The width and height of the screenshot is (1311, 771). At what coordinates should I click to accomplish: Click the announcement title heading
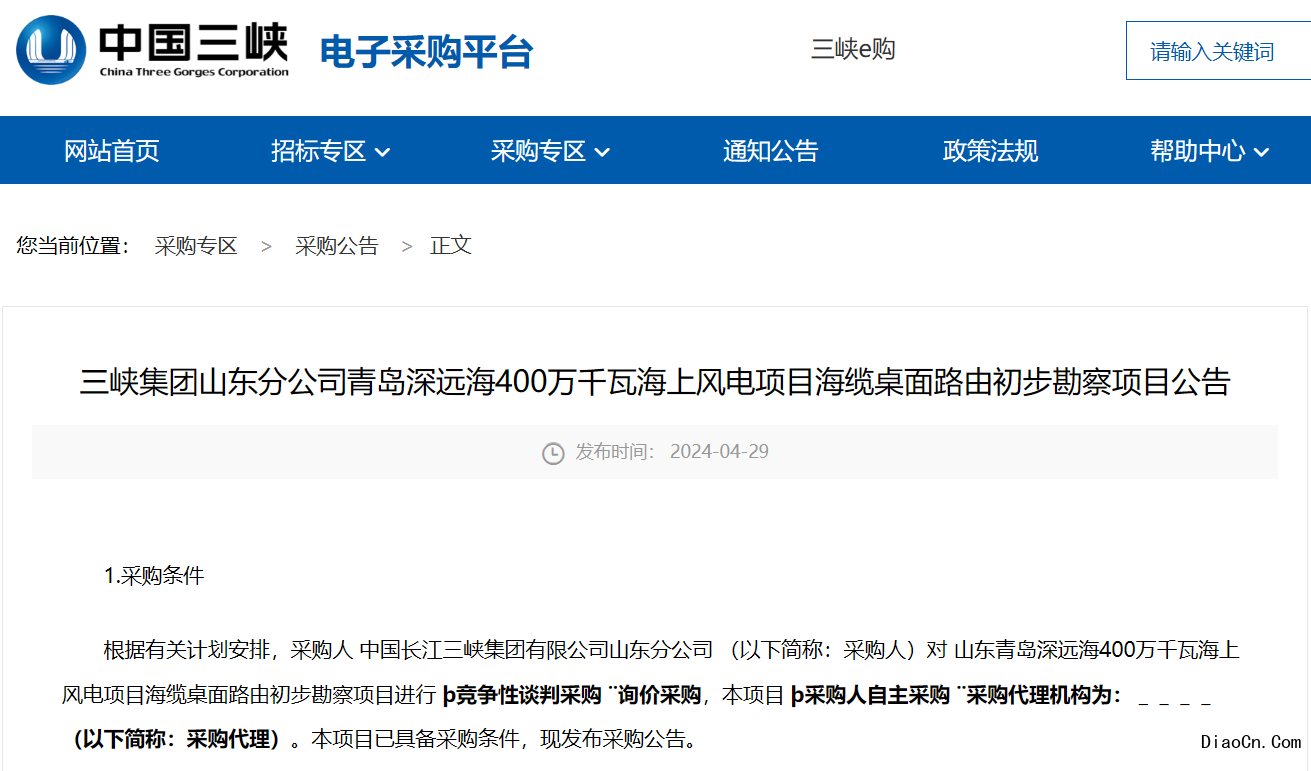tap(655, 383)
